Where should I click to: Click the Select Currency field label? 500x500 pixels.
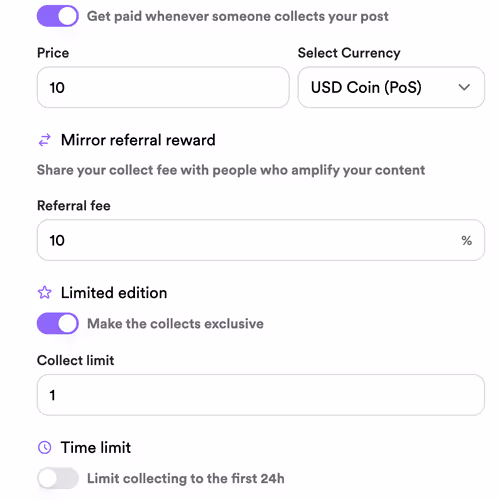(349, 53)
